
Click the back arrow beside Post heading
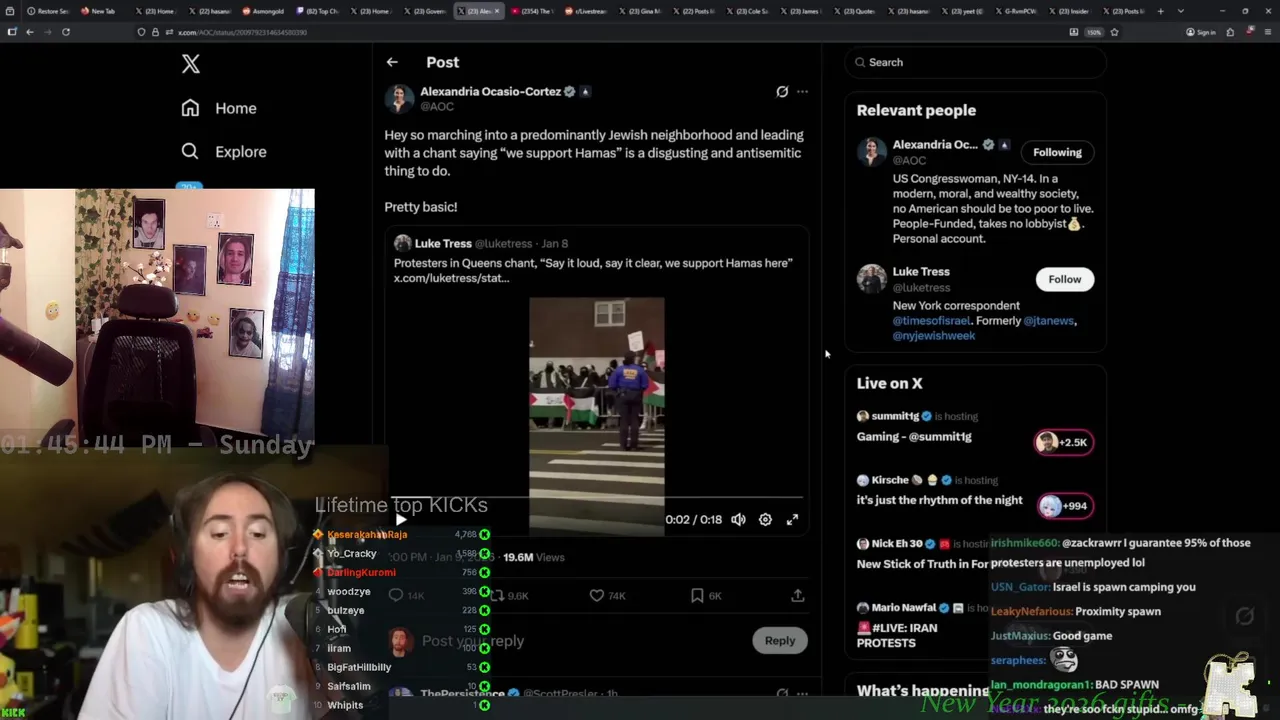[x=392, y=62]
